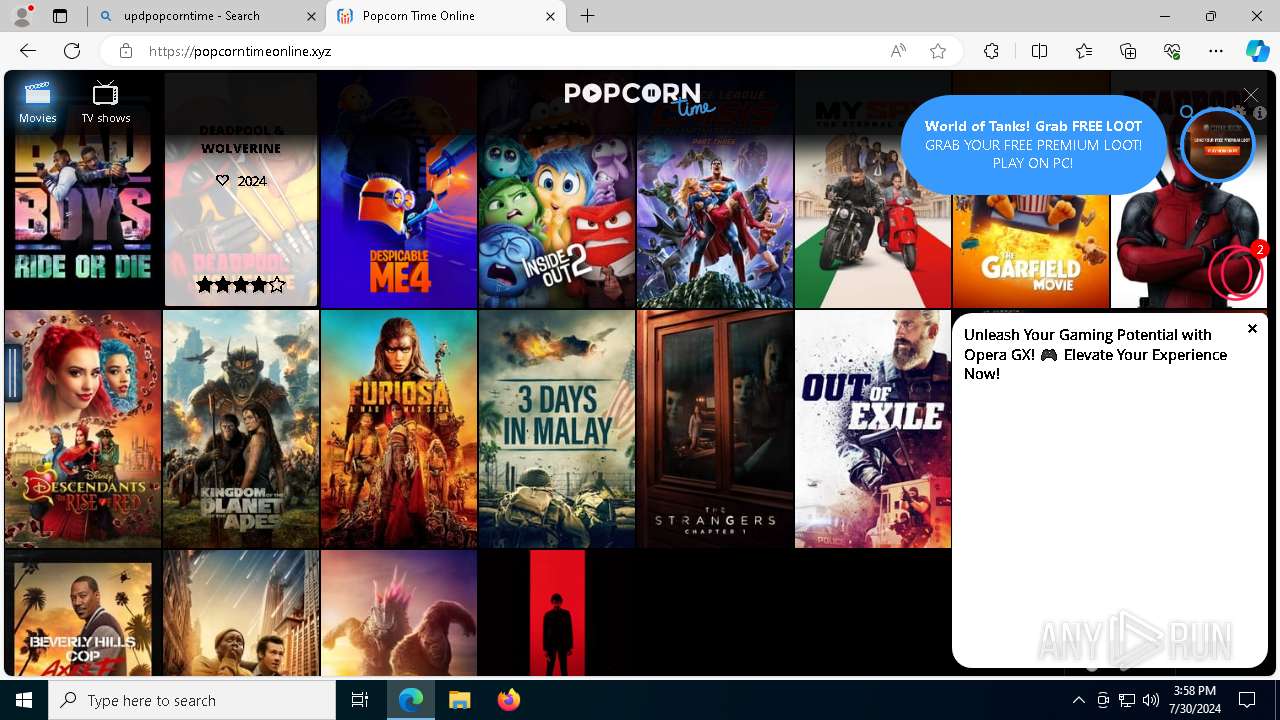Open the red poster with a silhouetted figure
The image size is (1280, 720).
point(557,613)
